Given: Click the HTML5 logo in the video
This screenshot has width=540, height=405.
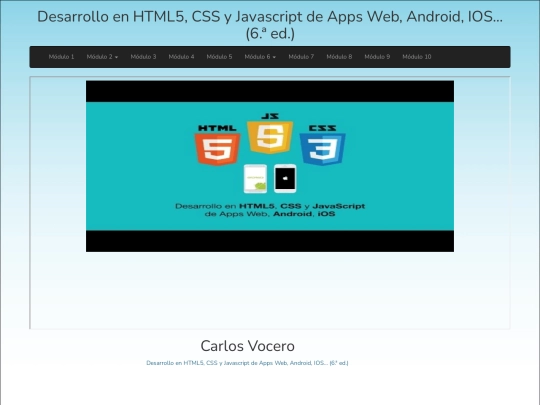Looking at the screenshot, I should (217, 145).
